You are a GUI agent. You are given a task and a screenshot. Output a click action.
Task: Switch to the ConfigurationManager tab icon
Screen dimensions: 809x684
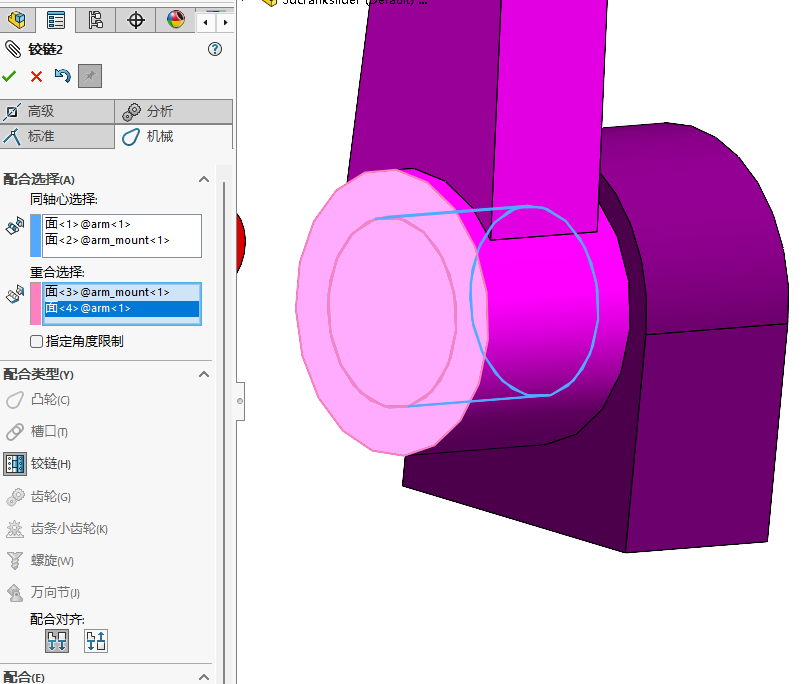point(95,20)
